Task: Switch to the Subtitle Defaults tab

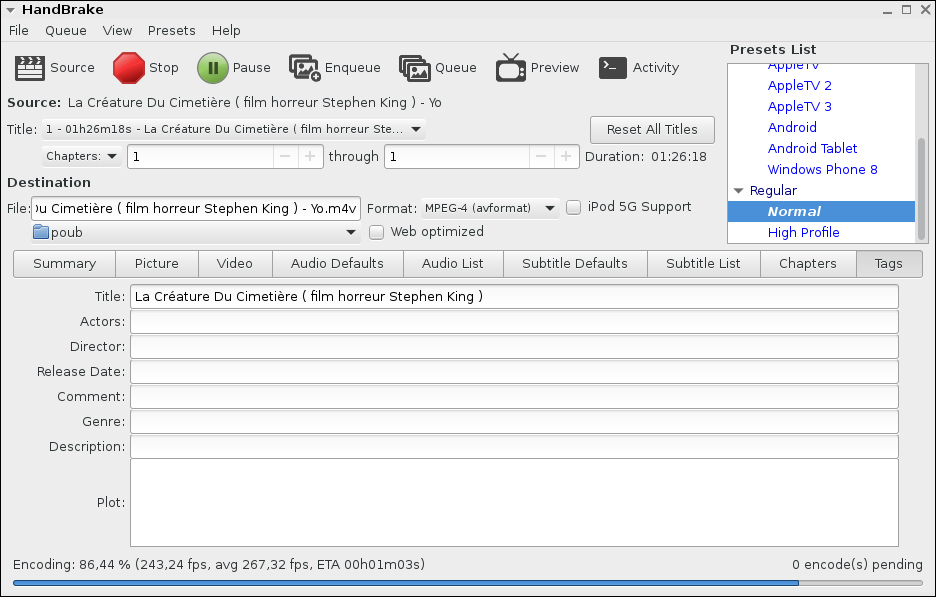Action: click(x=575, y=264)
